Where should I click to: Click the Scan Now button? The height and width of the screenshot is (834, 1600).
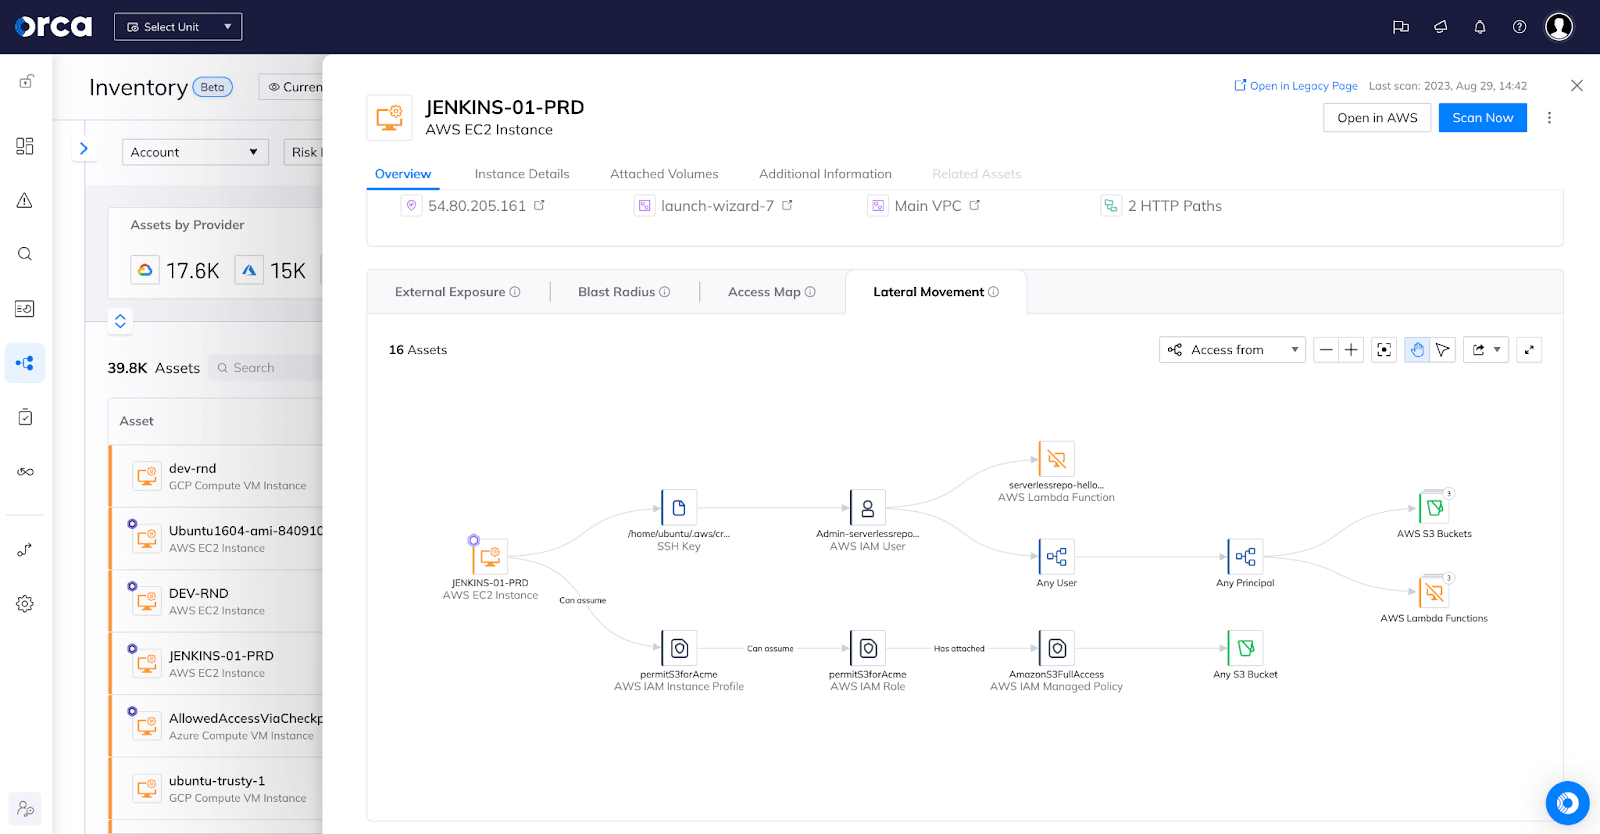[1482, 118]
